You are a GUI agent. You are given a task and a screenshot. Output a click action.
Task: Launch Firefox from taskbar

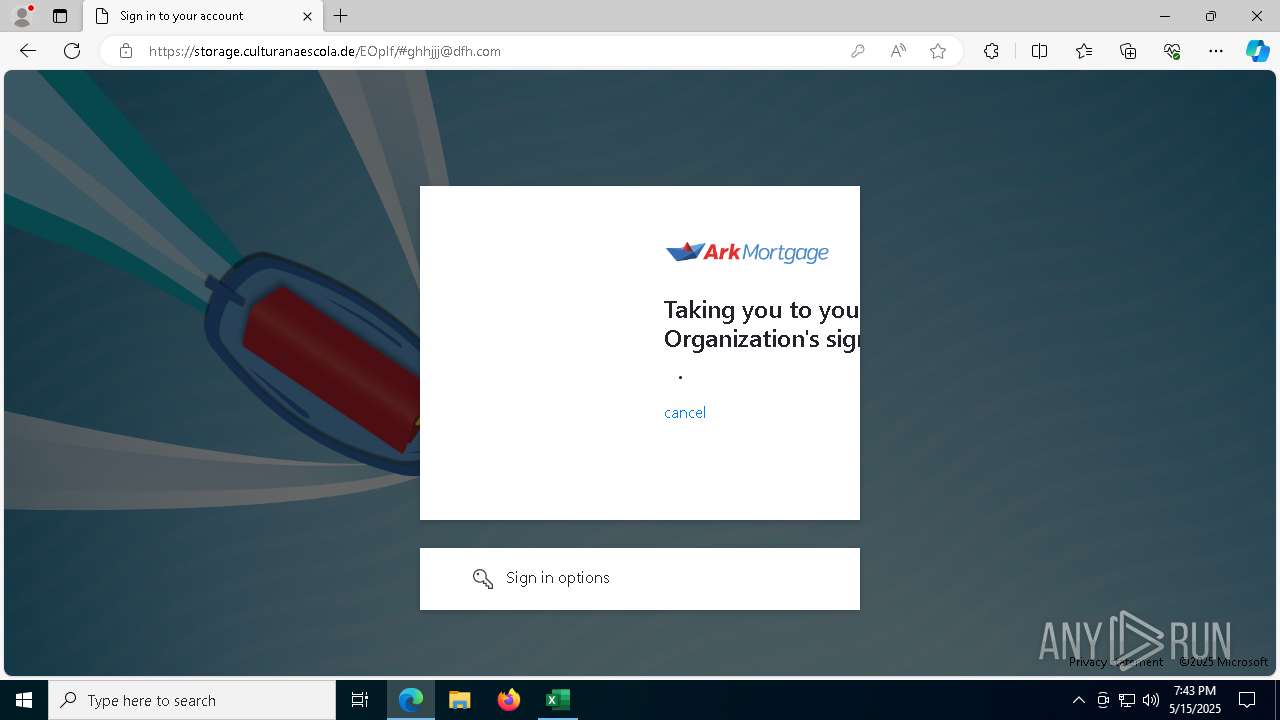[509, 700]
